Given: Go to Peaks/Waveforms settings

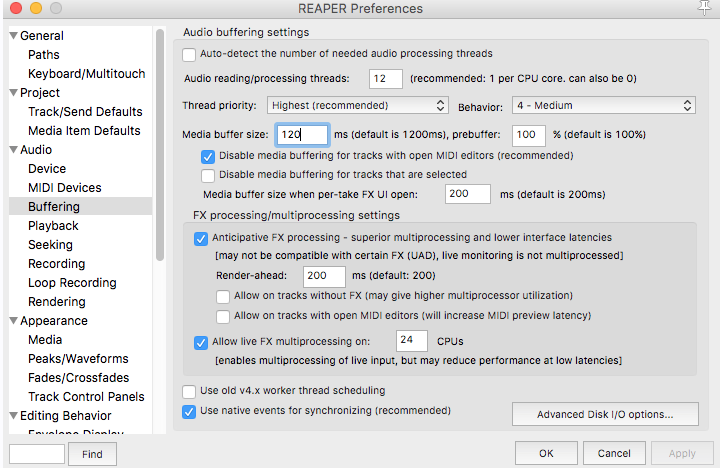Looking at the screenshot, I should (x=78, y=359).
